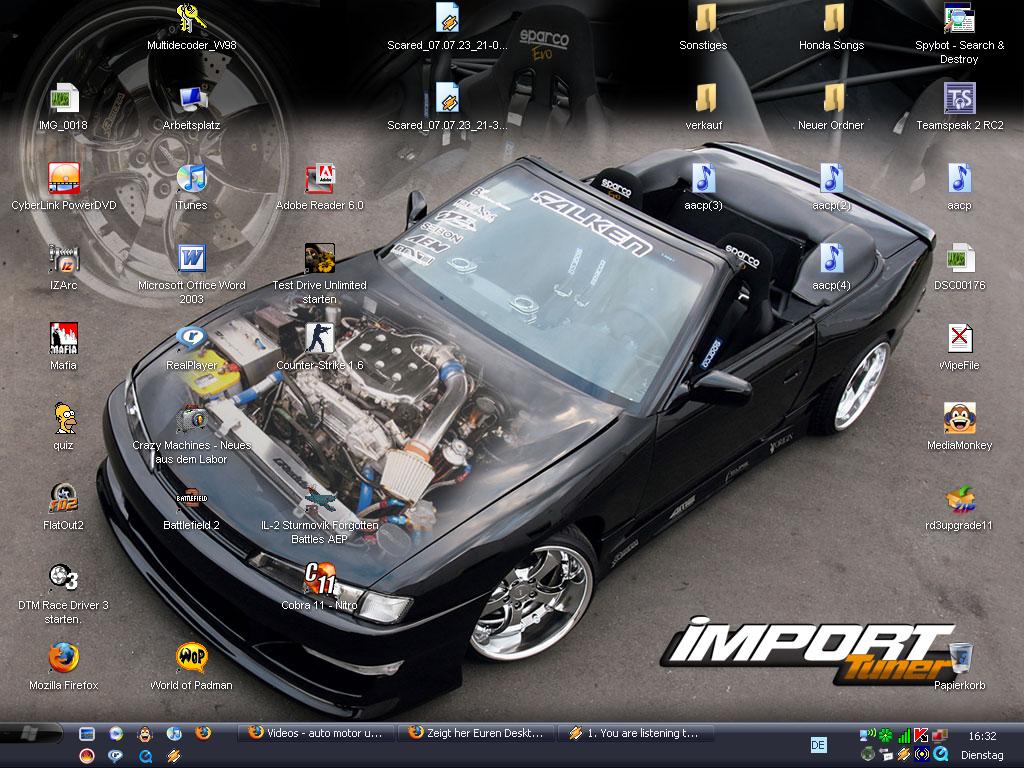
Task: Click the wireless network connection tray icon
Action: pyautogui.click(x=867, y=735)
